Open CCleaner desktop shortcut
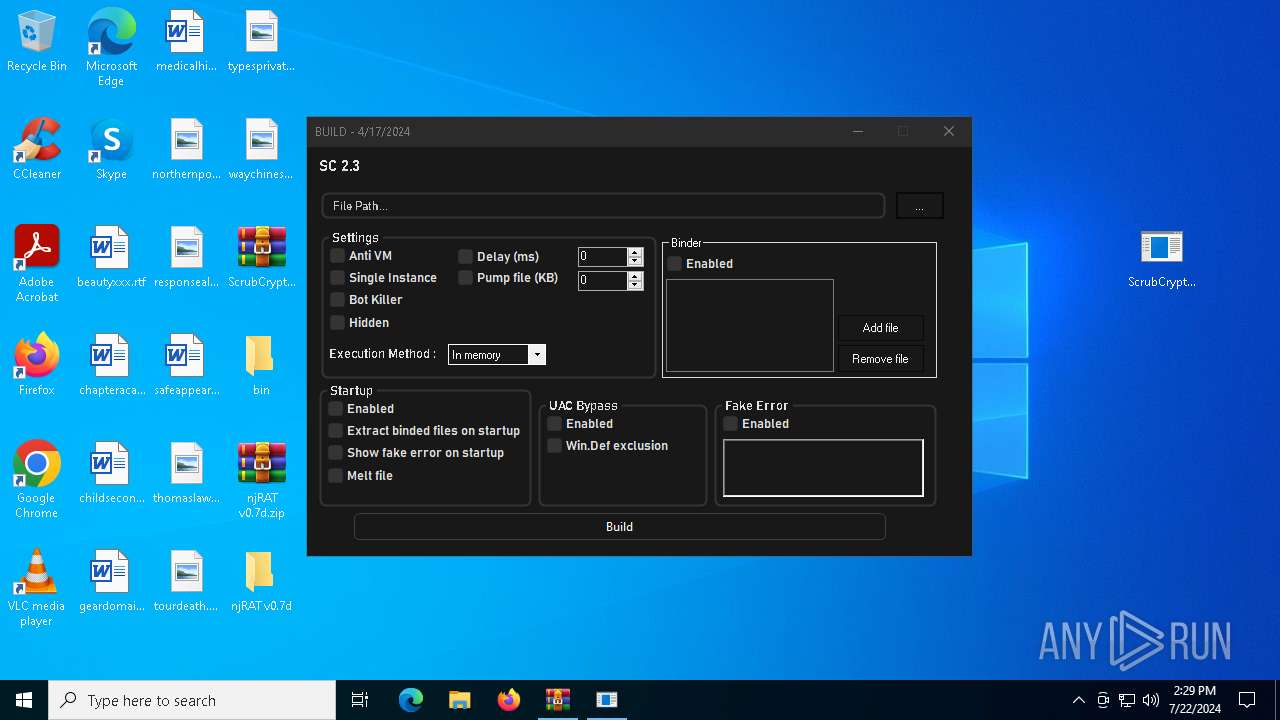 (37, 150)
